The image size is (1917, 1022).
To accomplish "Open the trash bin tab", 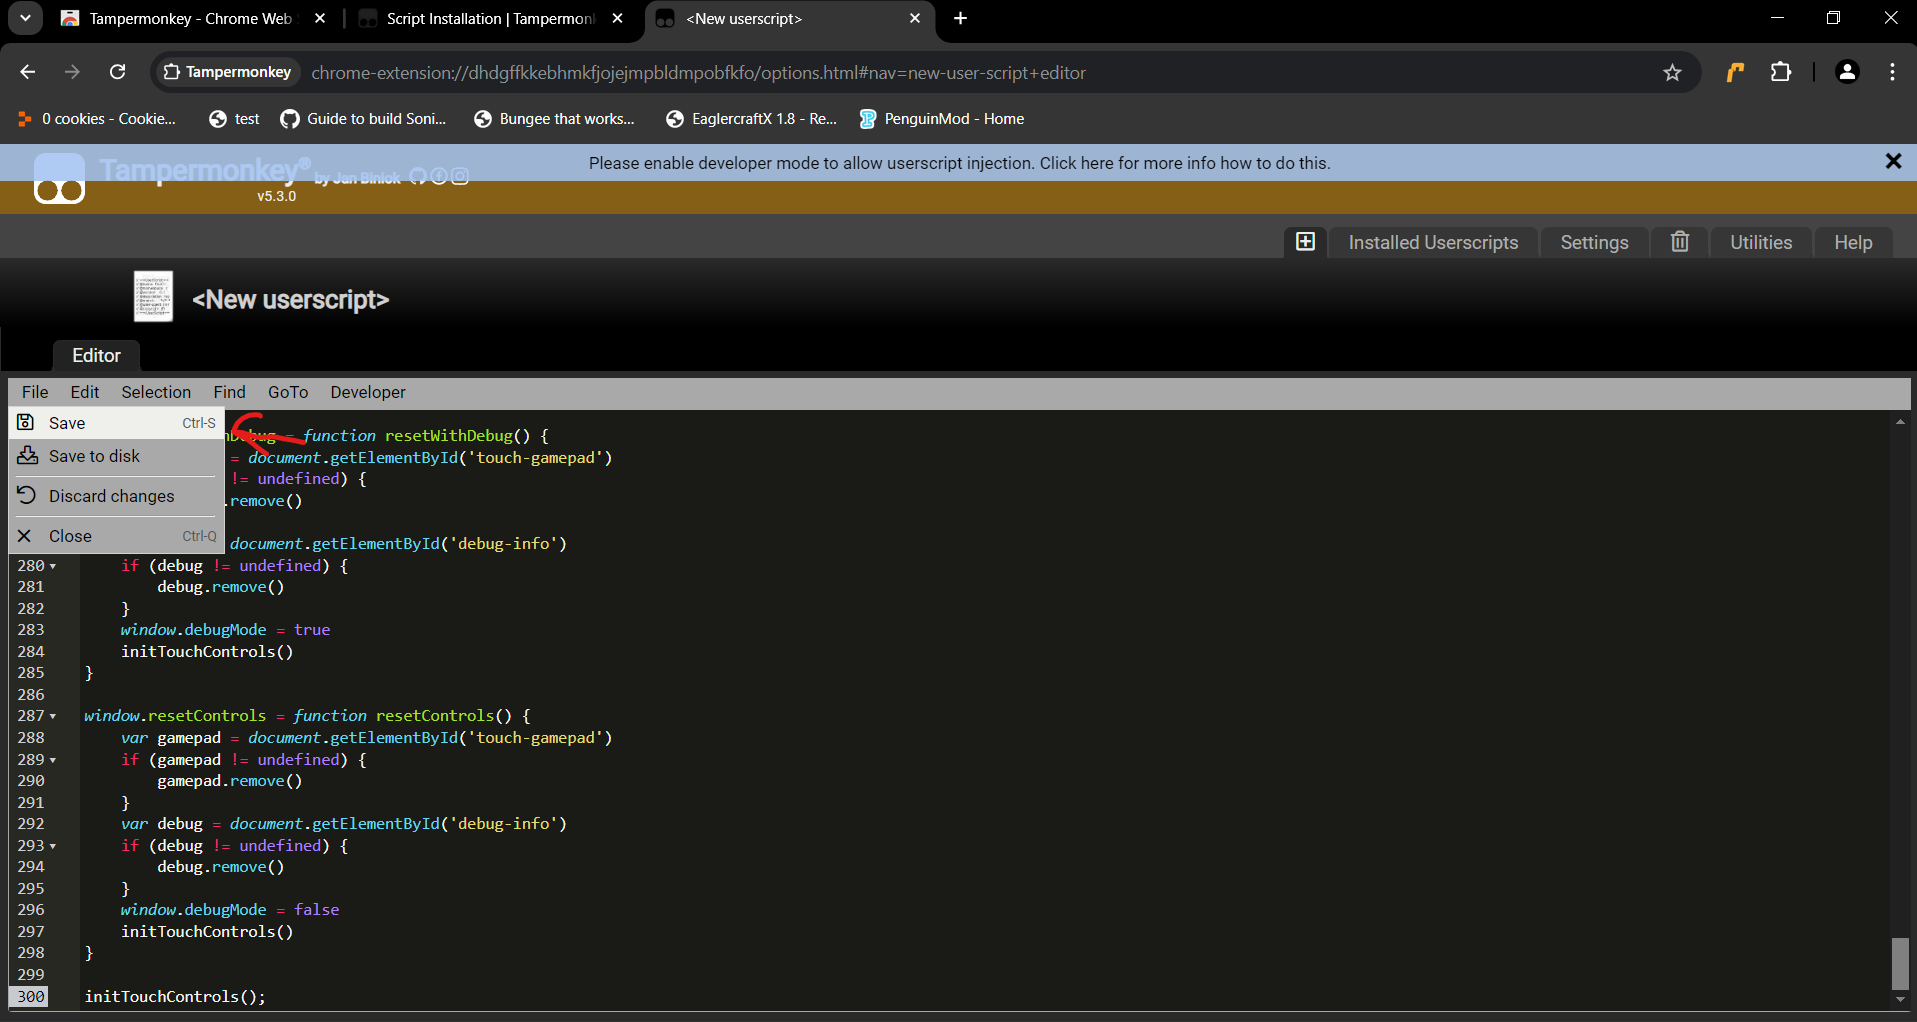I will point(1680,242).
